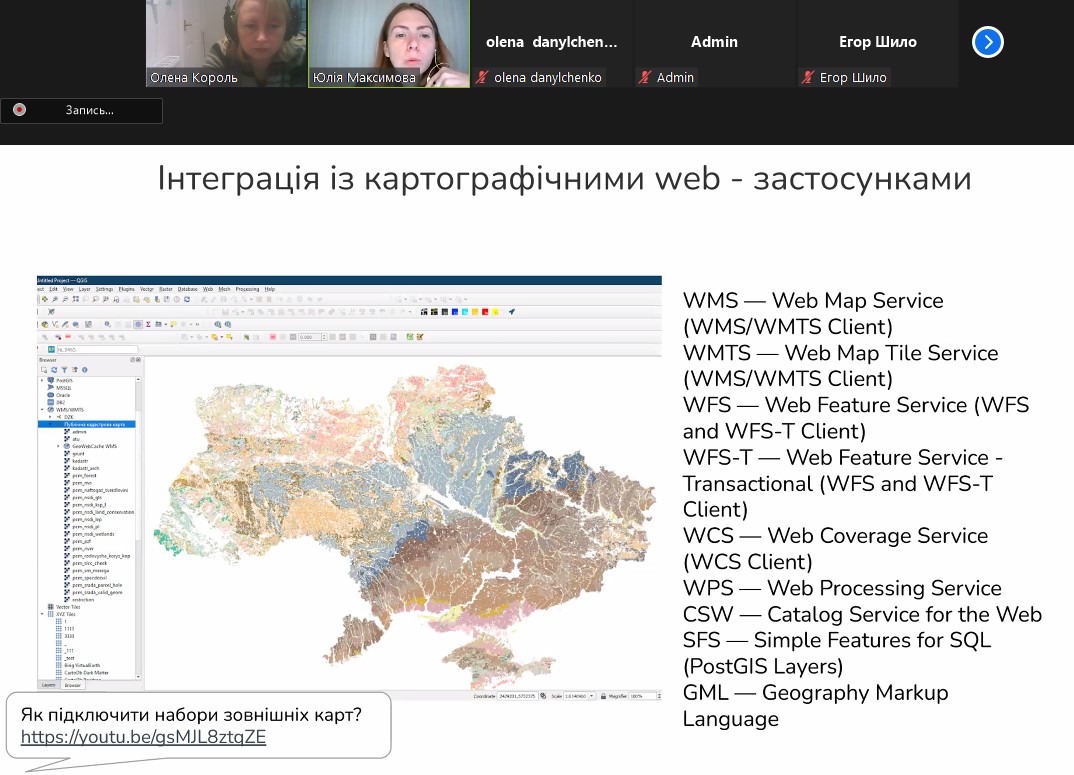Screen dimensions: 1074x775
Task: Expand the PostGIS node in Browser
Action: pos(42,381)
